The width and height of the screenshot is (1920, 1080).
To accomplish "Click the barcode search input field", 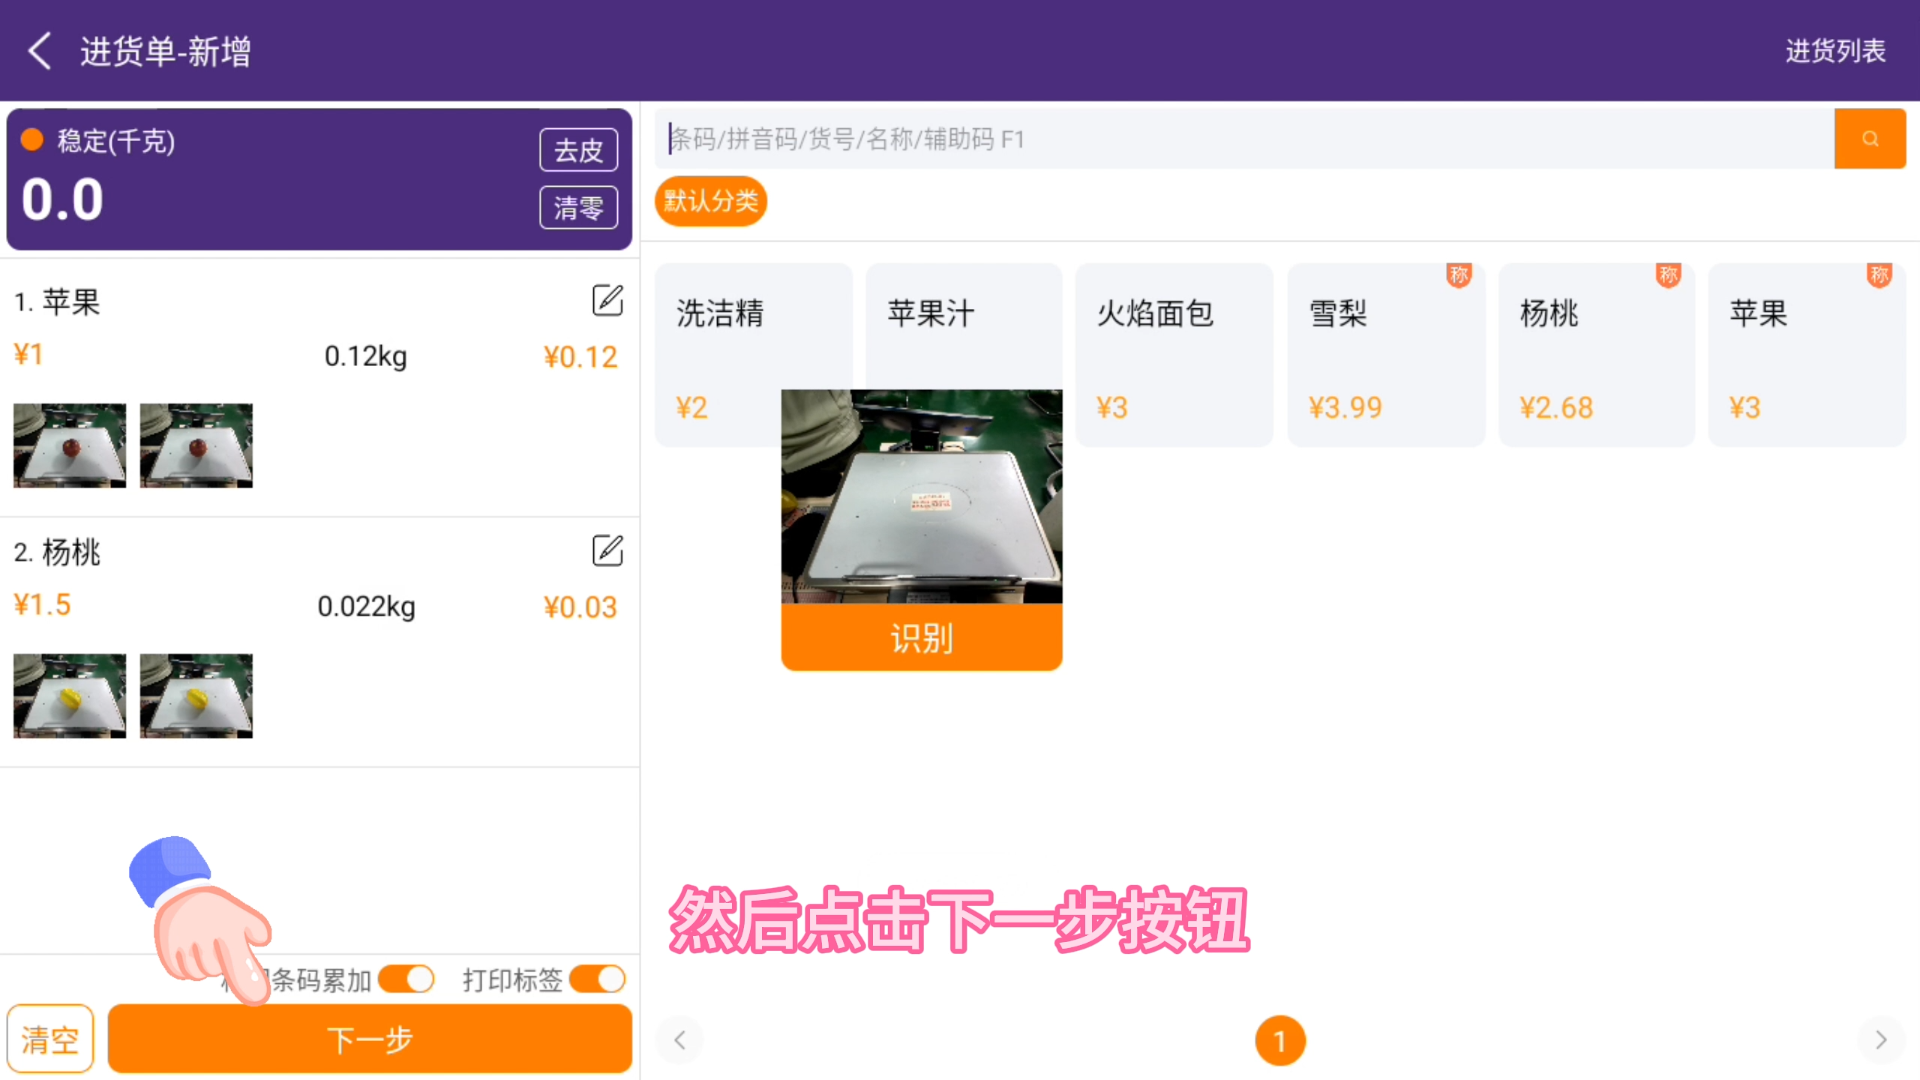I will [x=1245, y=139].
